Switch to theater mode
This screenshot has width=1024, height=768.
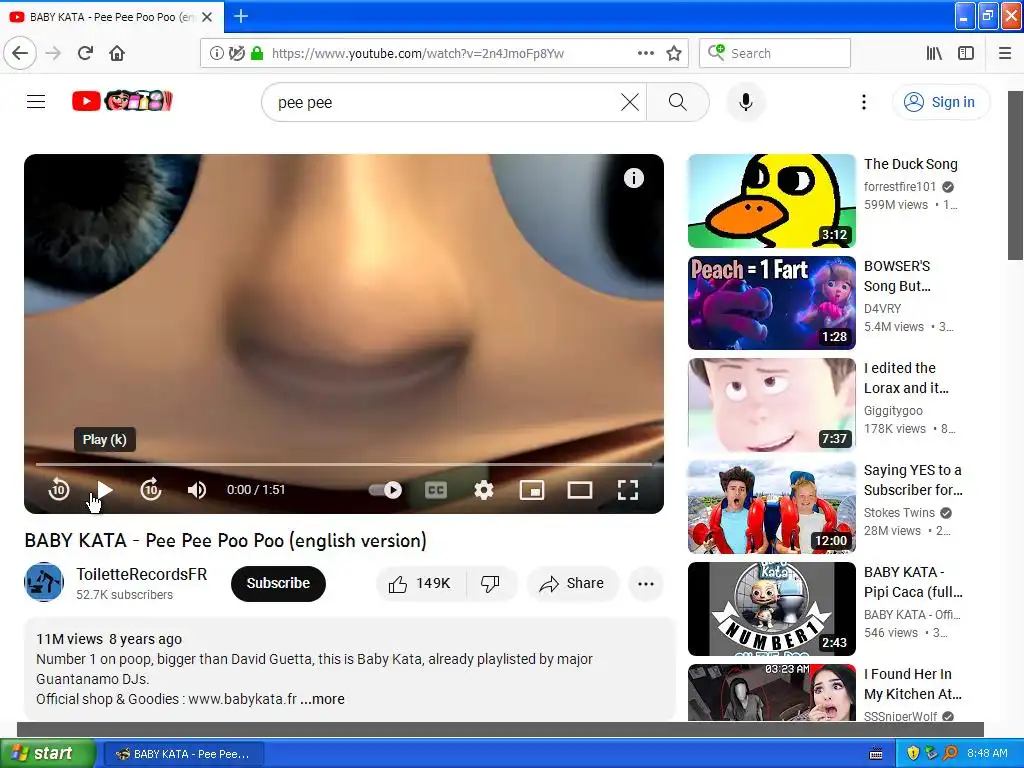(580, 490)
